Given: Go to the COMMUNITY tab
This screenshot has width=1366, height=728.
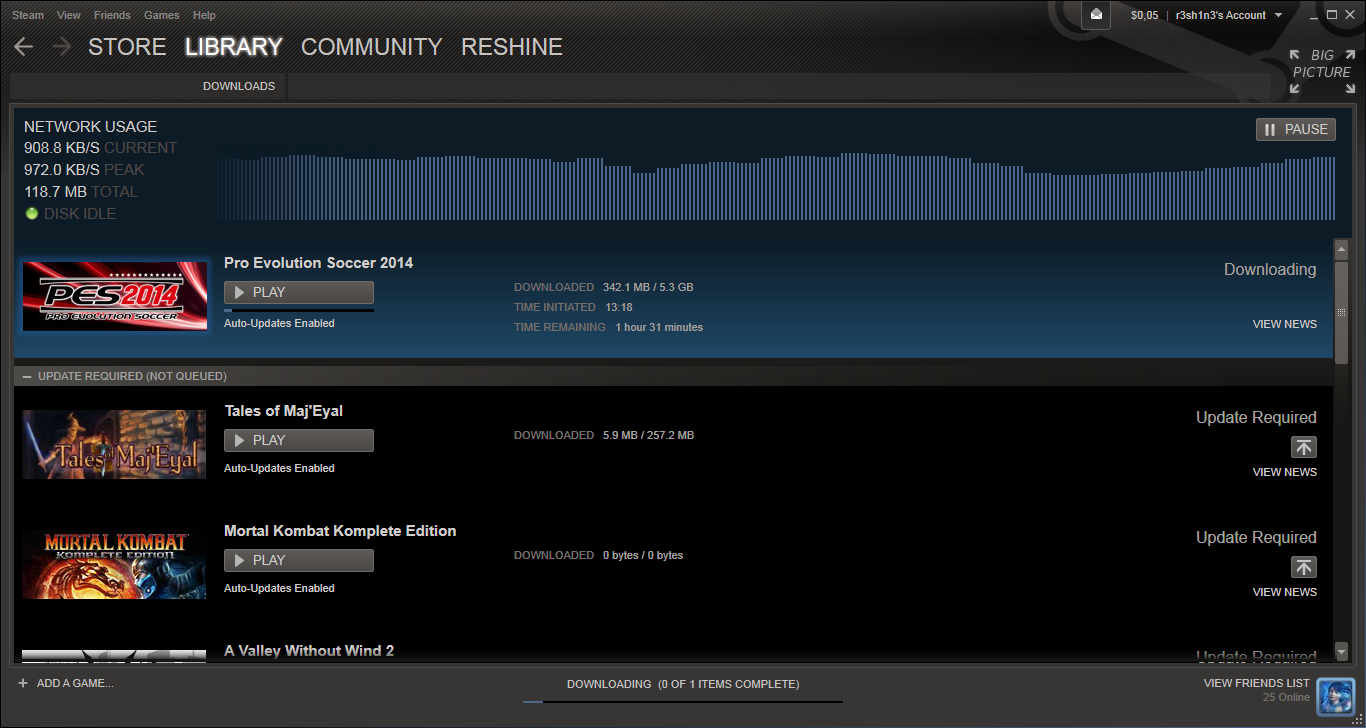Looking at the screenshot, I should (x=371, y=47).
